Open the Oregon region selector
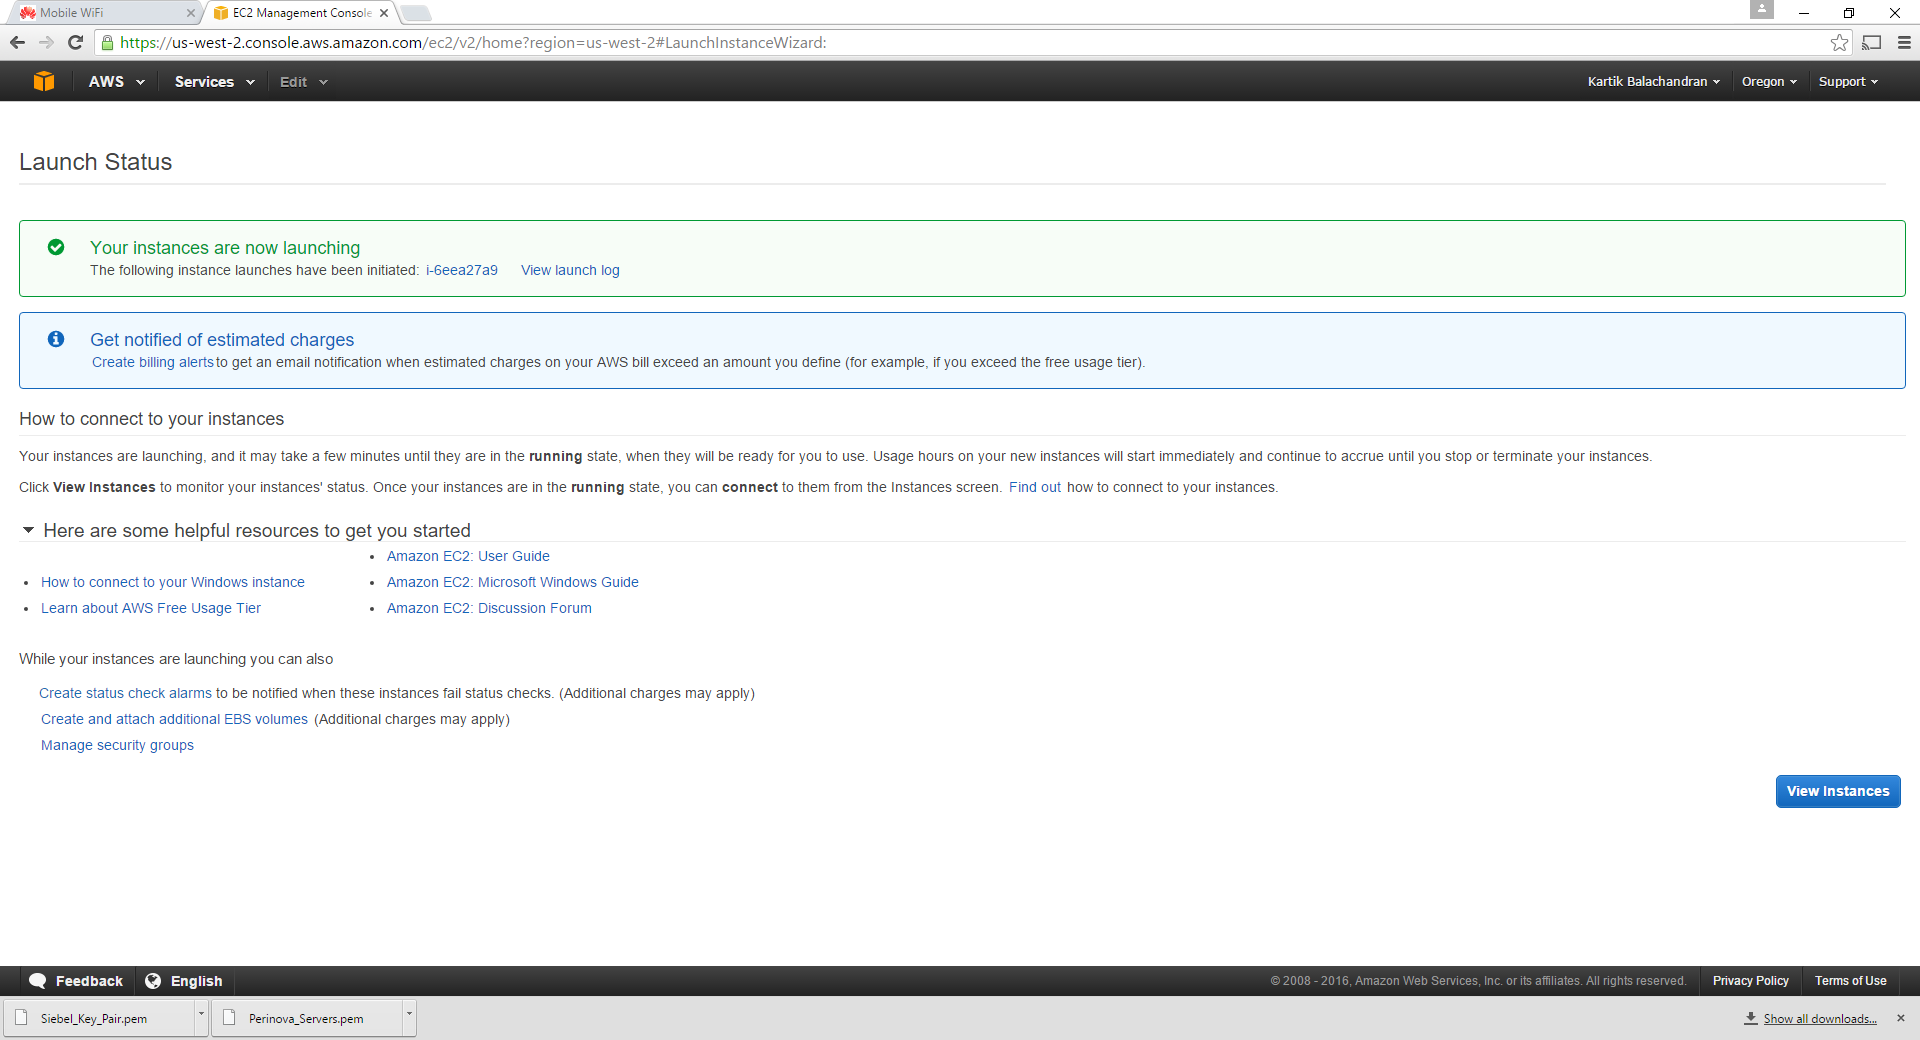Image resolution: width=1920 pixels, height=1040 pixels. (1769, 82)
